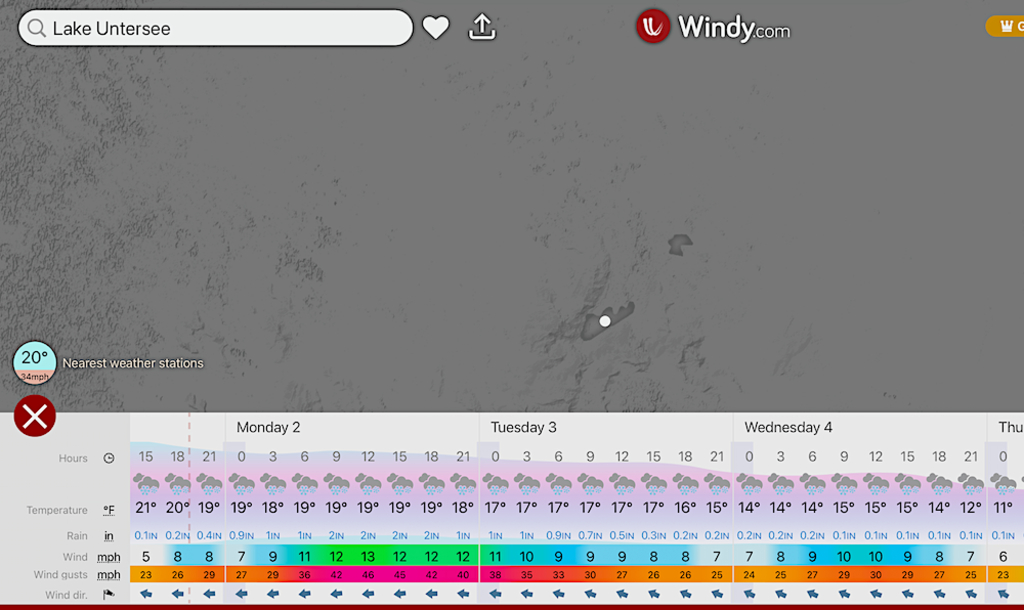
Task: Open the share upload icon
Action: coord(482,27)
